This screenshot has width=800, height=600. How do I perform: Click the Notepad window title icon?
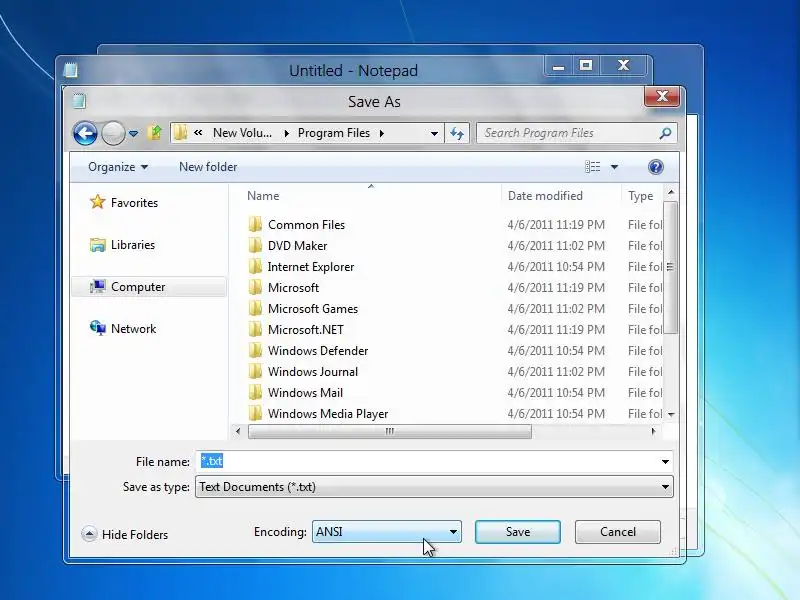tap(70, 70)
